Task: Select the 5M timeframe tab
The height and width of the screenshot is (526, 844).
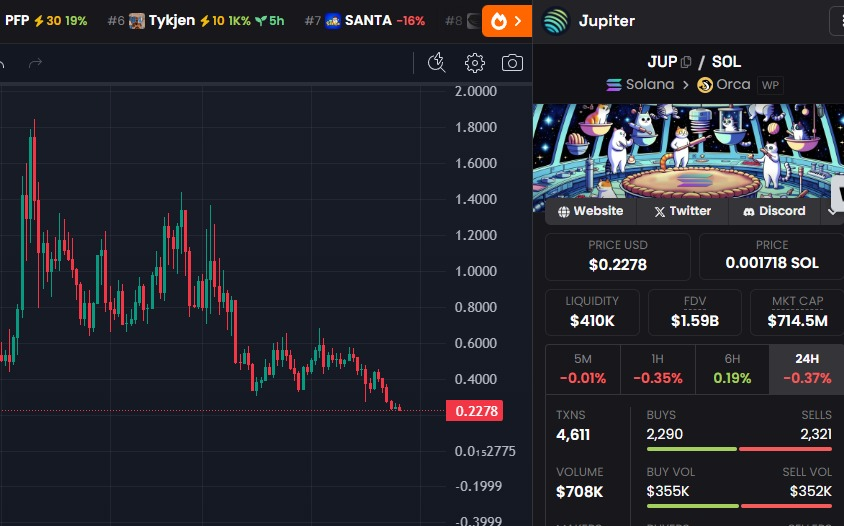Action: coord(583,369)
